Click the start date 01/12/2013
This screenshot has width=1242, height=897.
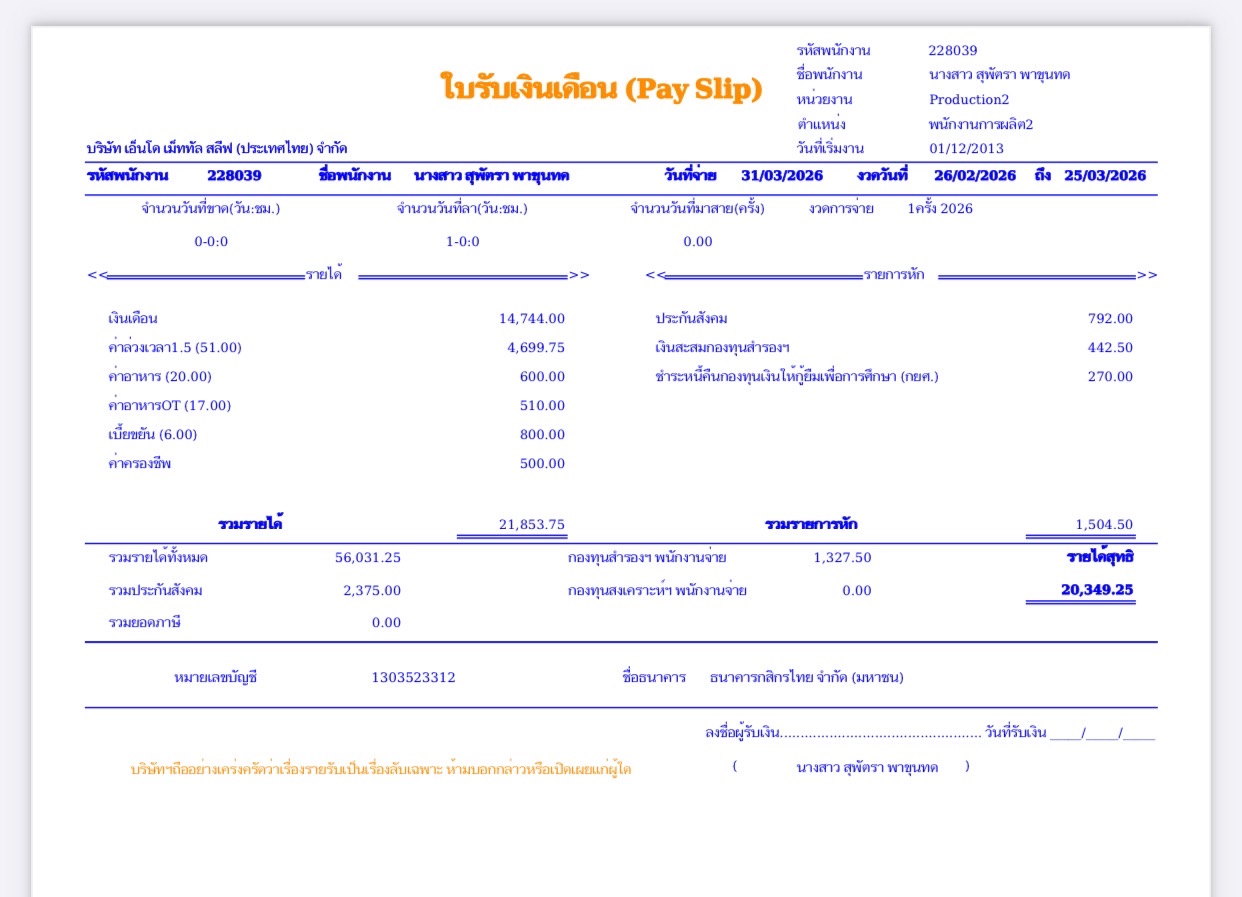coord(965,148)
